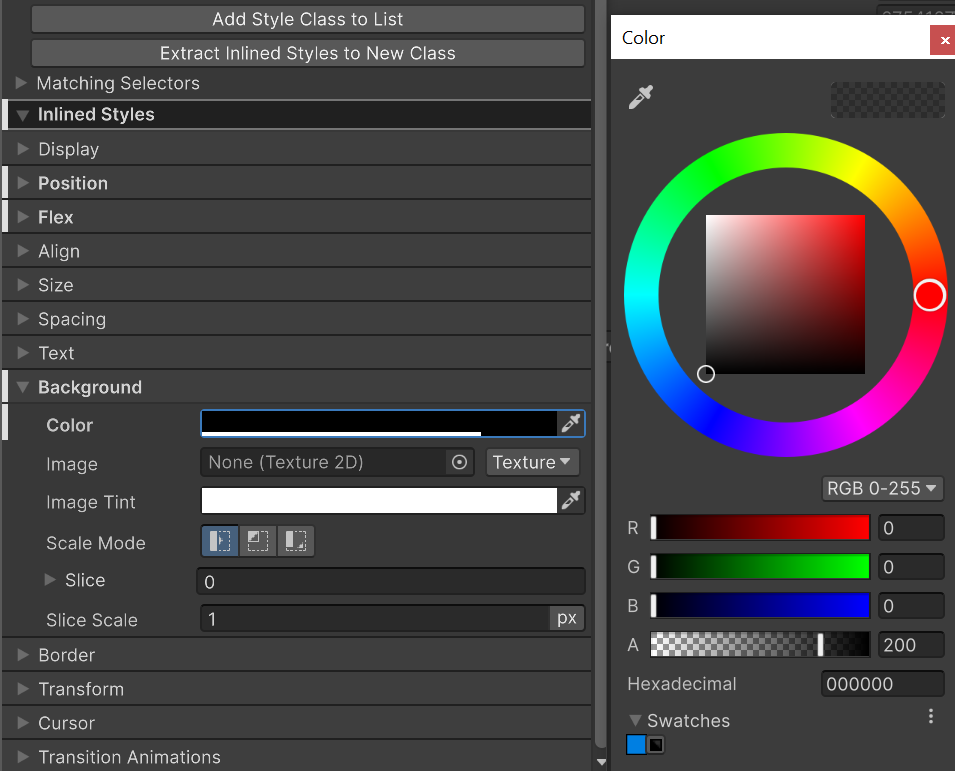The image size is (955, 771).
Task: Select the stretch-to-fill scale mode
Action: tap(220, 541)
